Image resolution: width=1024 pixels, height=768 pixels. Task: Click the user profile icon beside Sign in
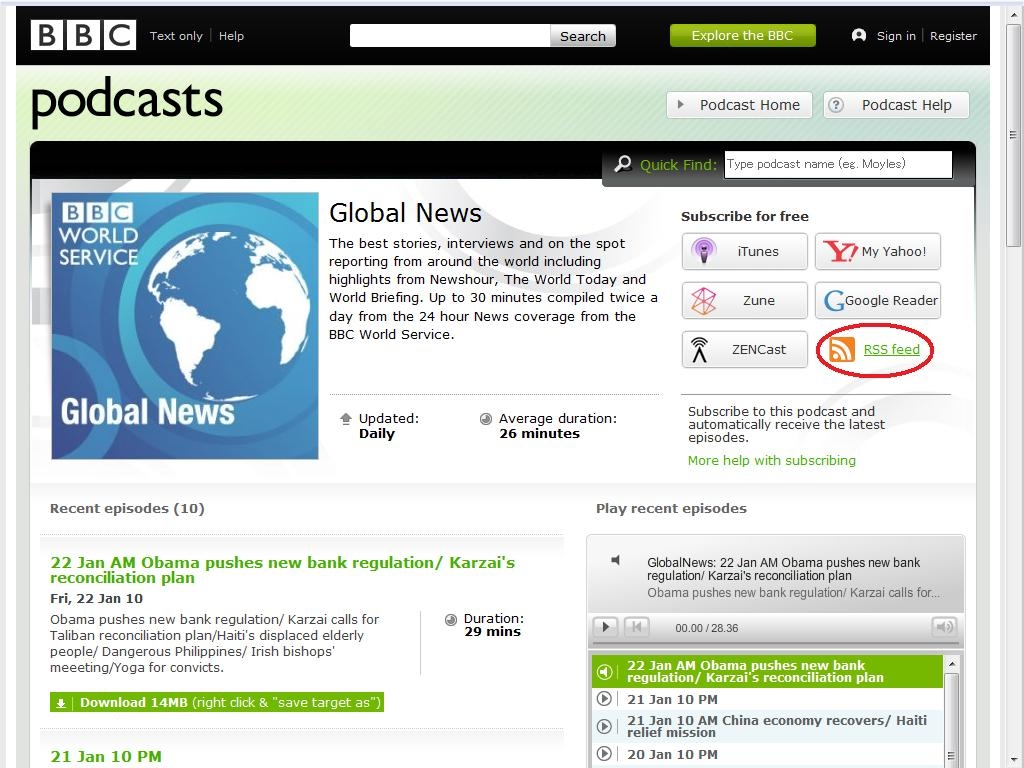pyautogui.click(x=859, y=35)
